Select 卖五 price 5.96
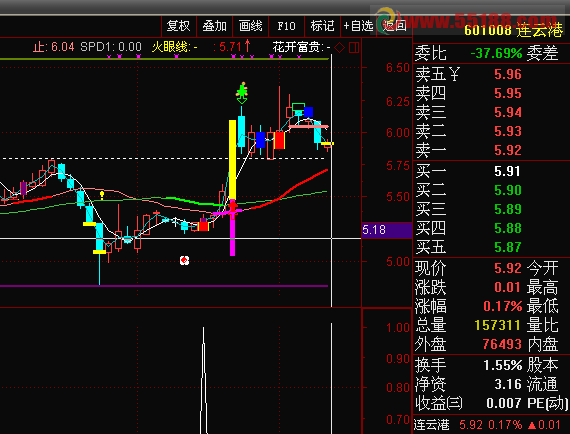The height and width of the screenshot is (434, 570). (508, 75)
